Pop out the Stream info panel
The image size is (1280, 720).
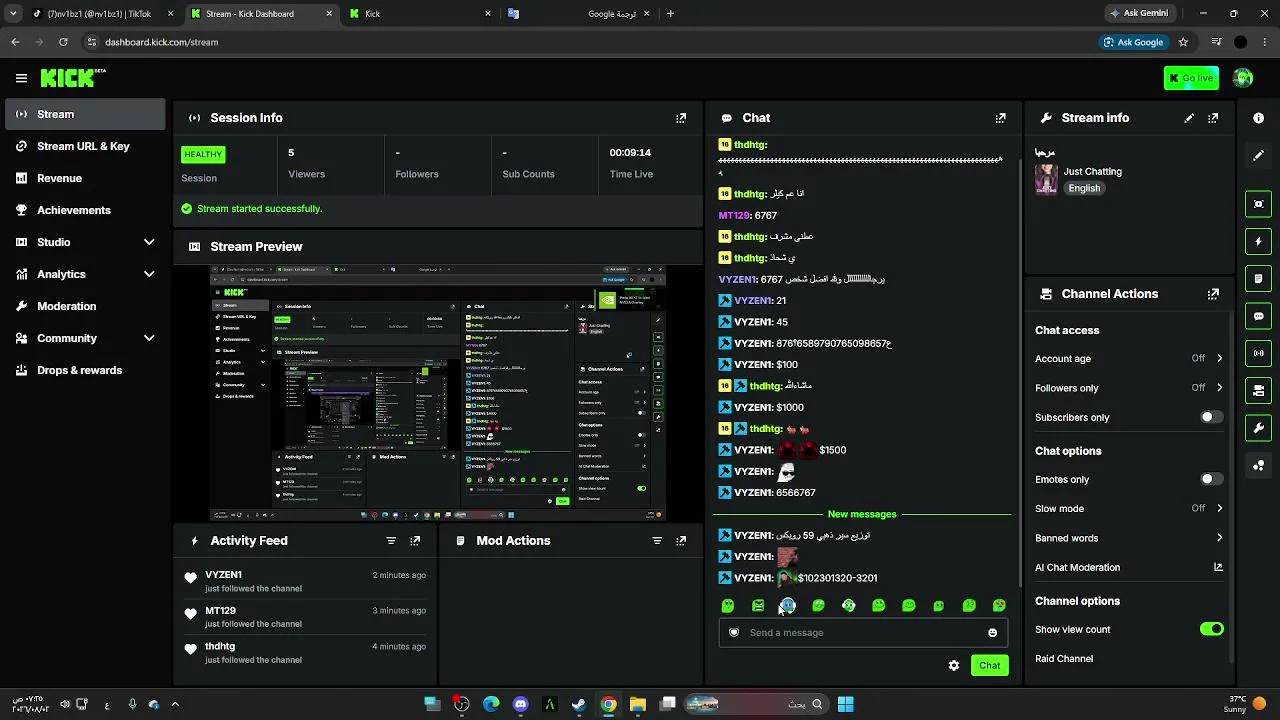(1213, 118)
